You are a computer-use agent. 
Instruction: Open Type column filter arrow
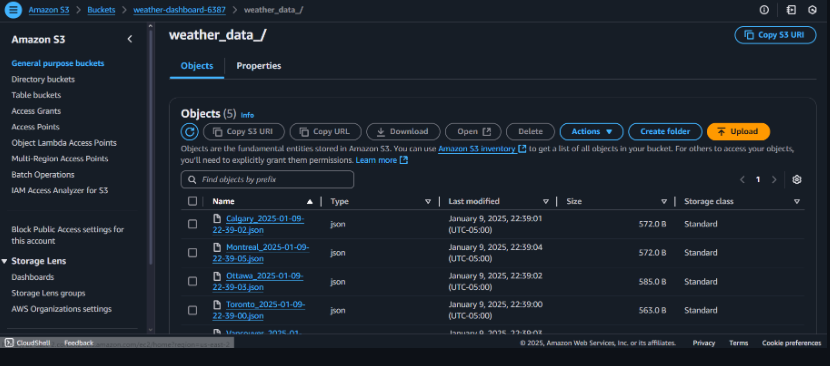pyautogui.click(x=428, y=202)
